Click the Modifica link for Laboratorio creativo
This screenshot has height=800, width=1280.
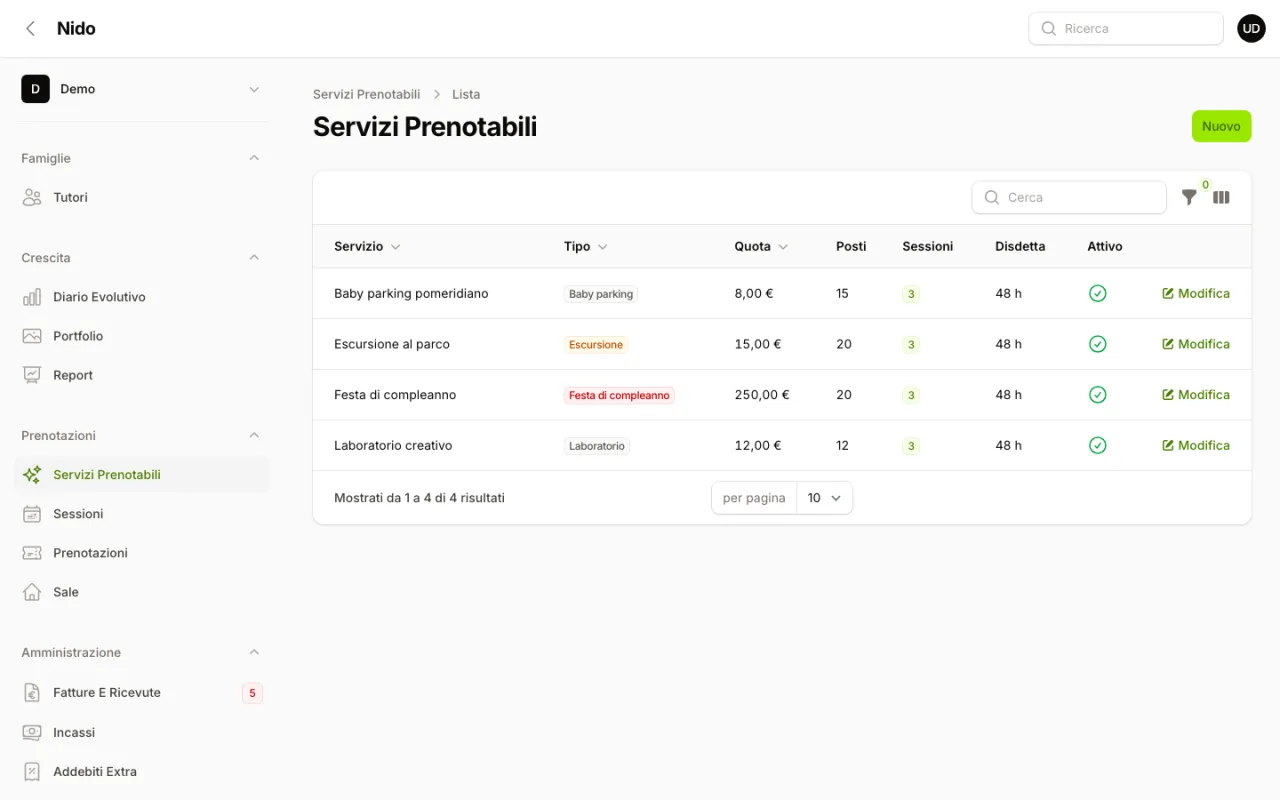(1196, 445)
